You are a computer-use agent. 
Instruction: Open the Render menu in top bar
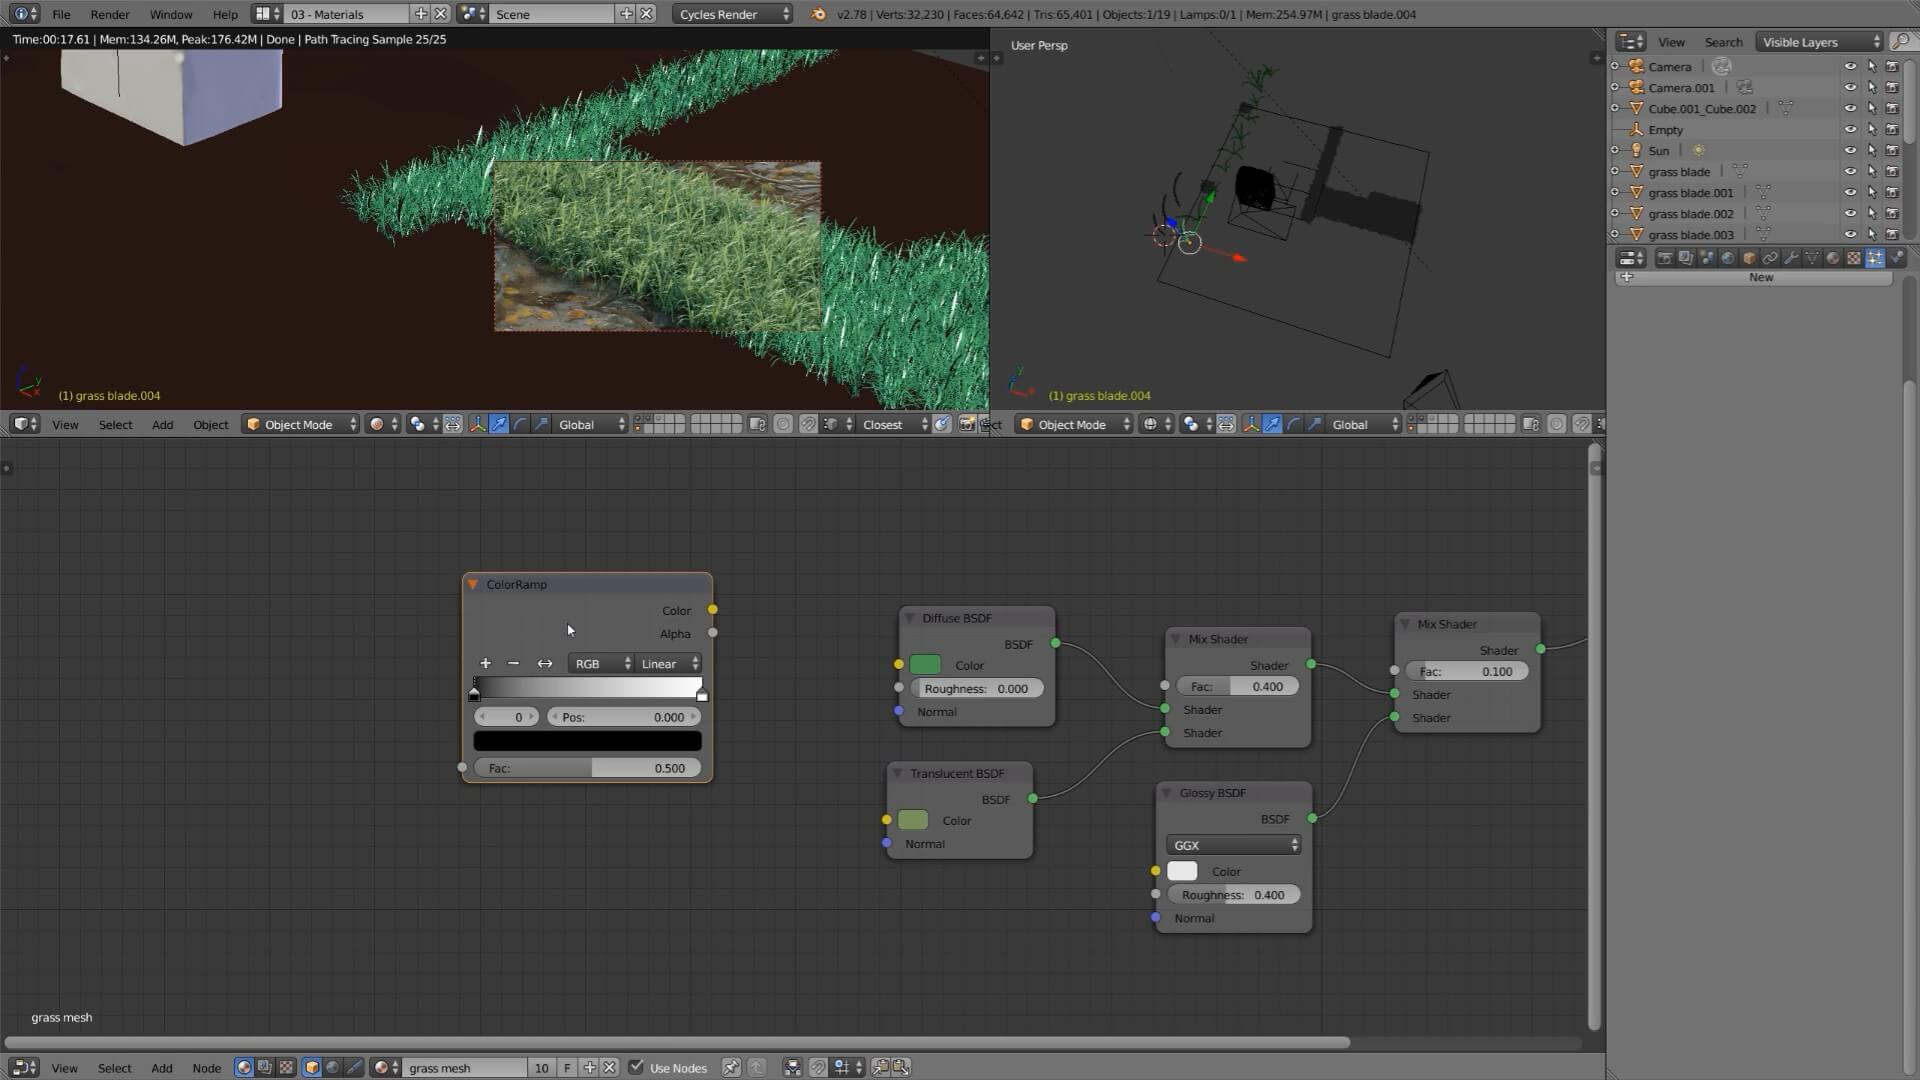pos(109,14)
